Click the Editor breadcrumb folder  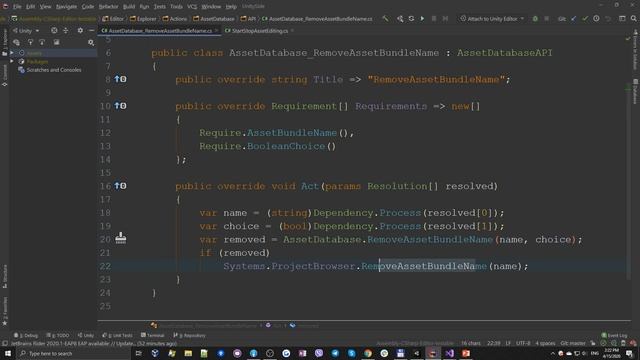113,19
